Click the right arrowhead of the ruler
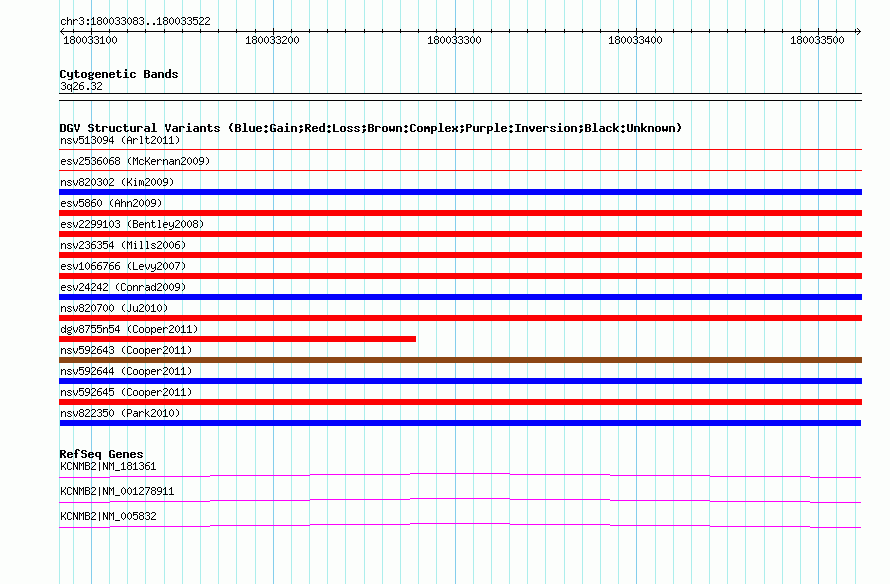 pos(858,31)
